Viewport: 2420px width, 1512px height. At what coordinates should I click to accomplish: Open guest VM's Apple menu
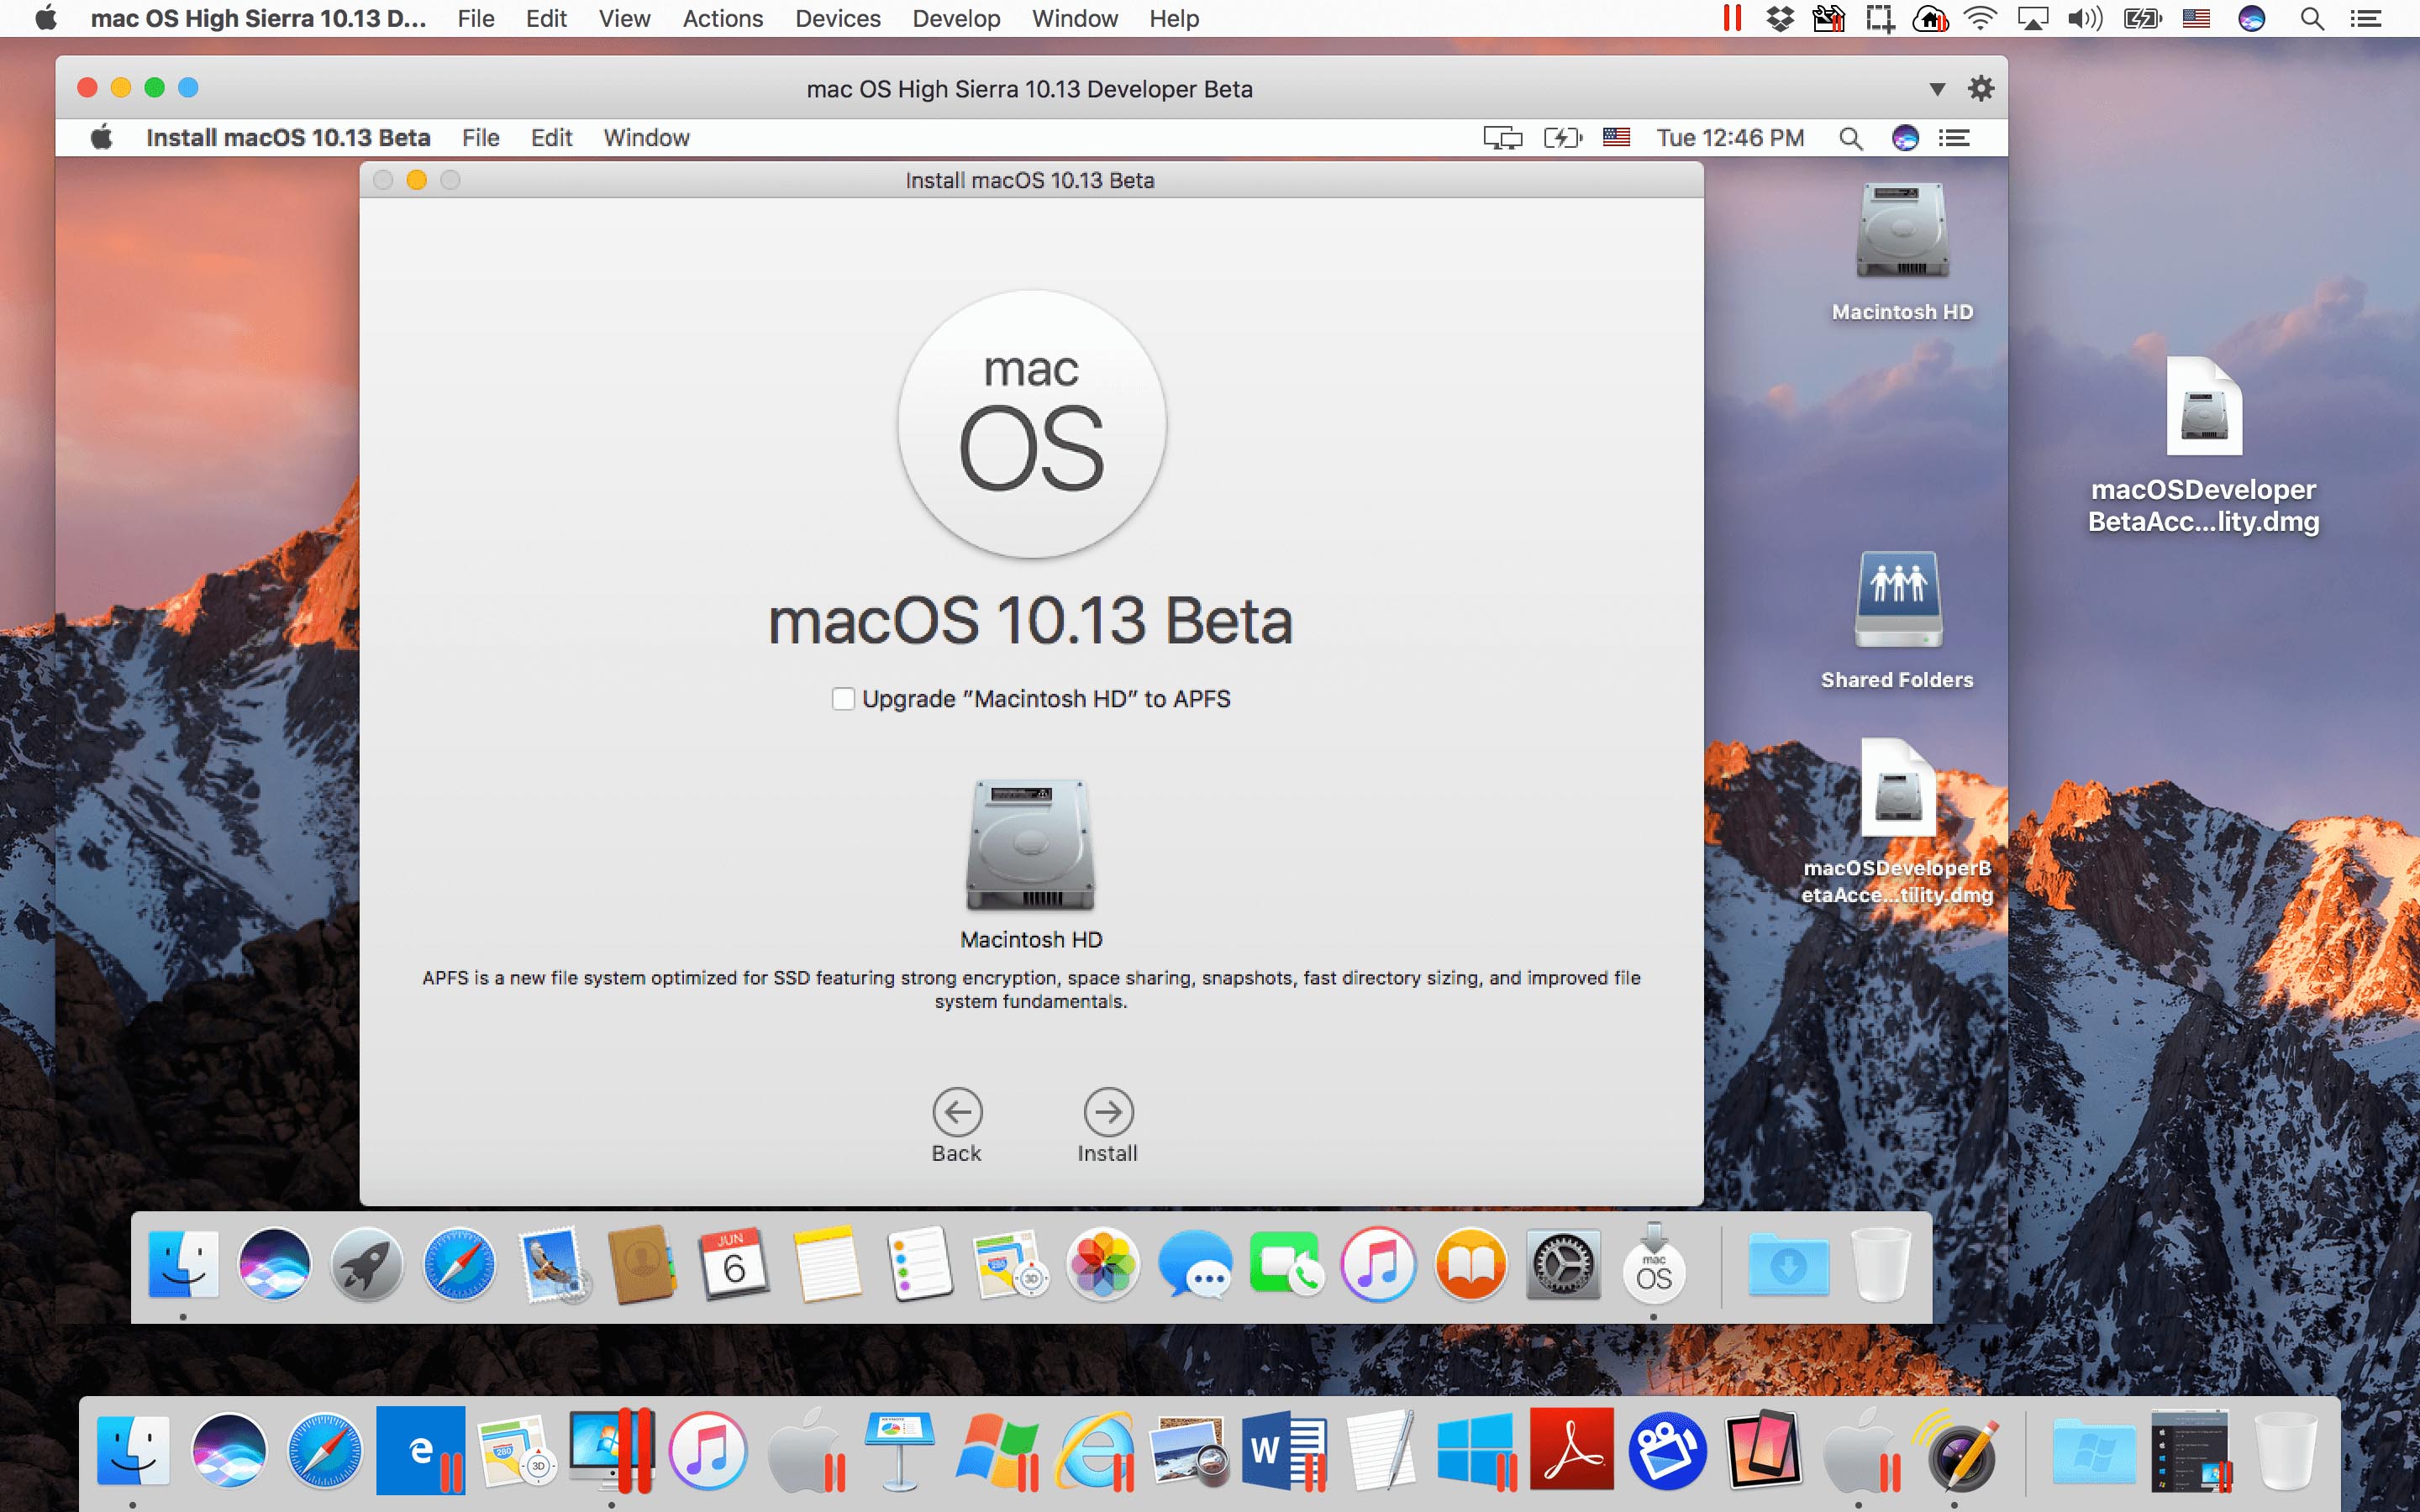(102, 137)
